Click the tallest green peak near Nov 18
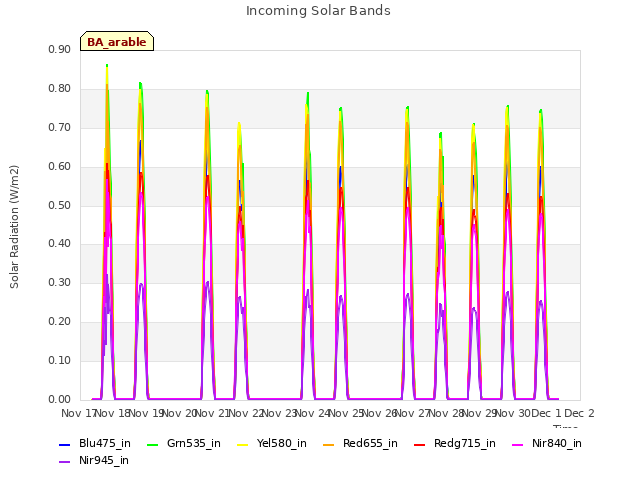 click(x=107, y=65)
